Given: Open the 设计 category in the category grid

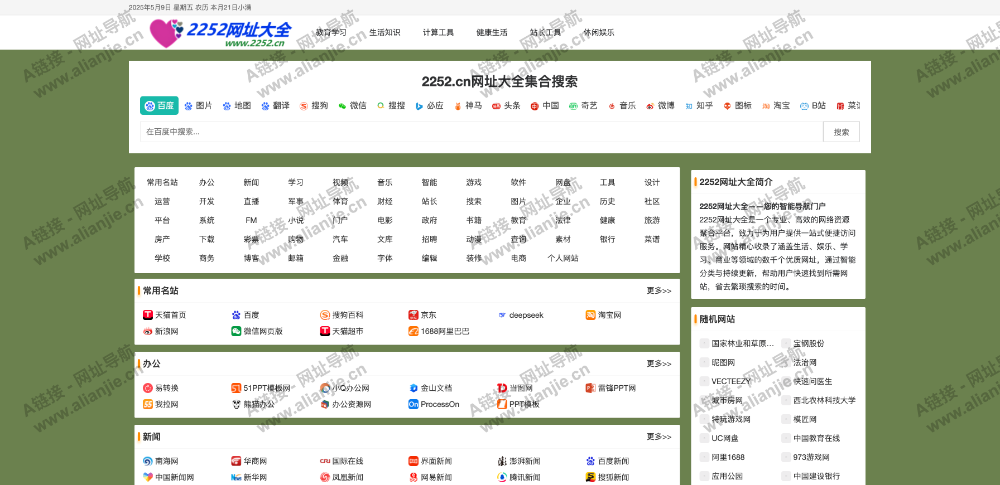Looking at the screenshot, I should click(x=652, y=183).
